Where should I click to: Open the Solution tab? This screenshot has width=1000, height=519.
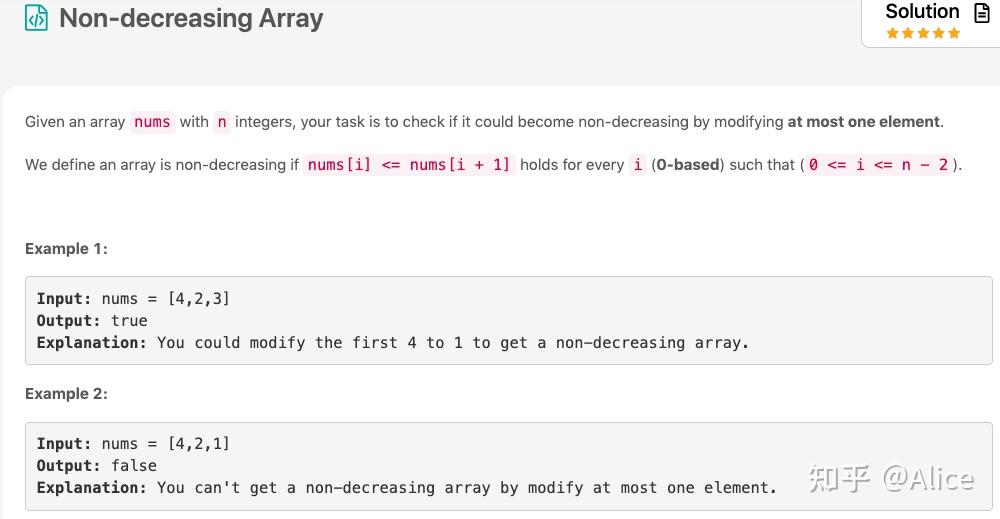[922, 11]
